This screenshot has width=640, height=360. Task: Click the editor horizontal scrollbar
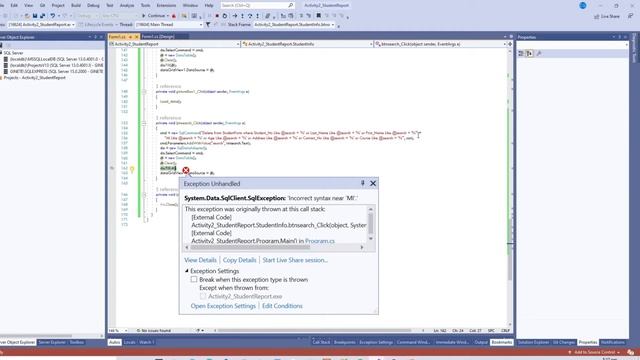314,331
